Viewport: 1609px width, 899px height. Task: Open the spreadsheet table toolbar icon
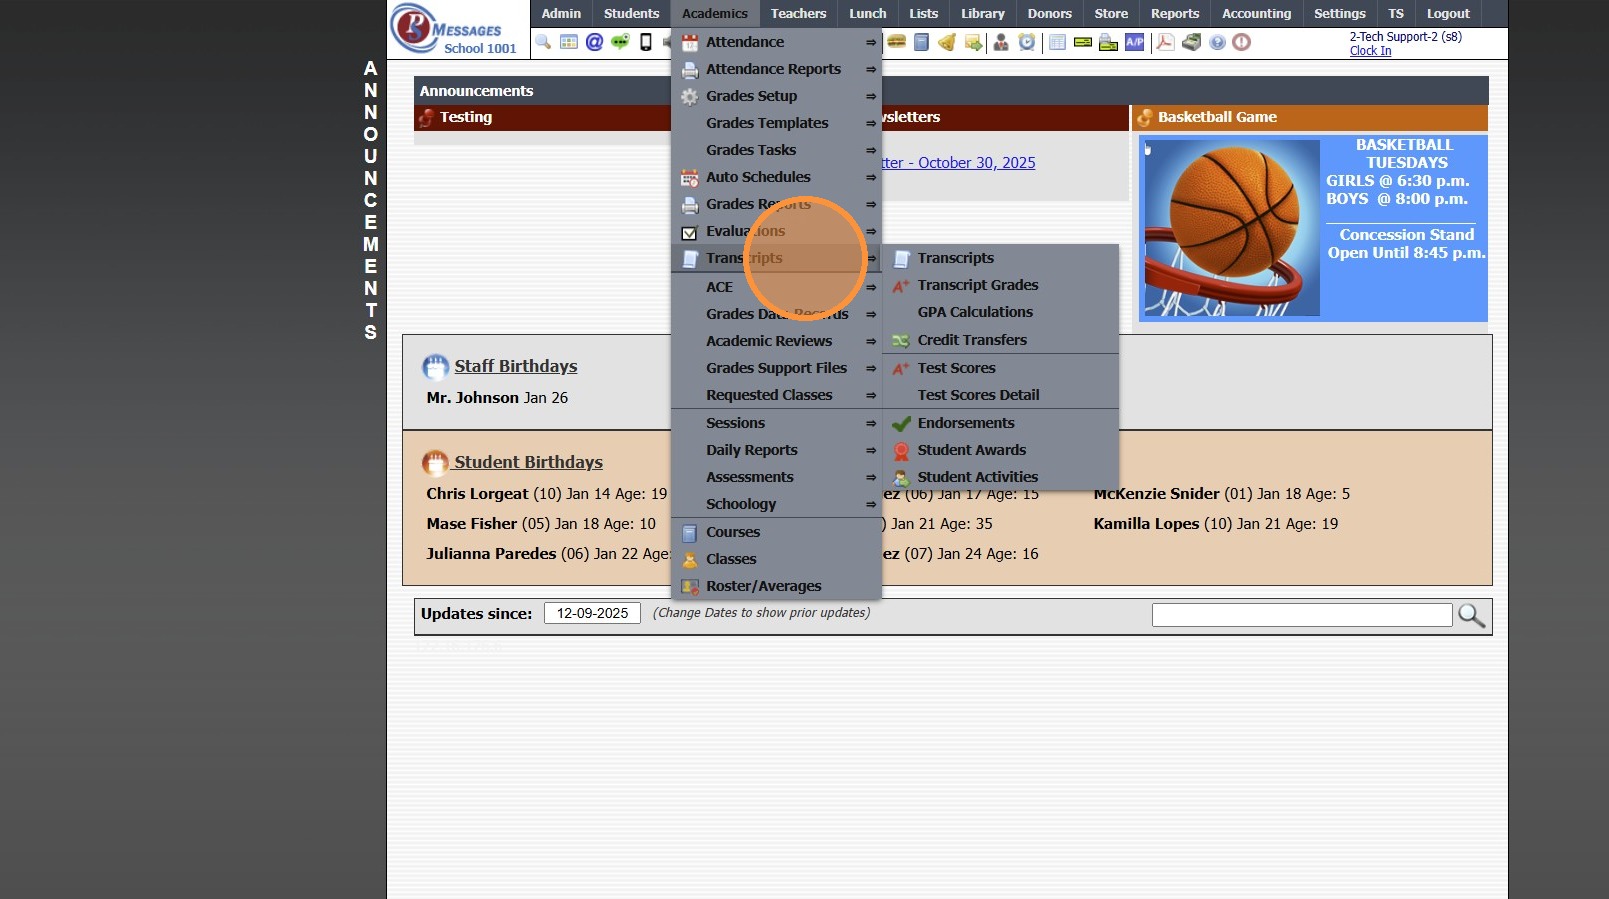(1057, 42)
